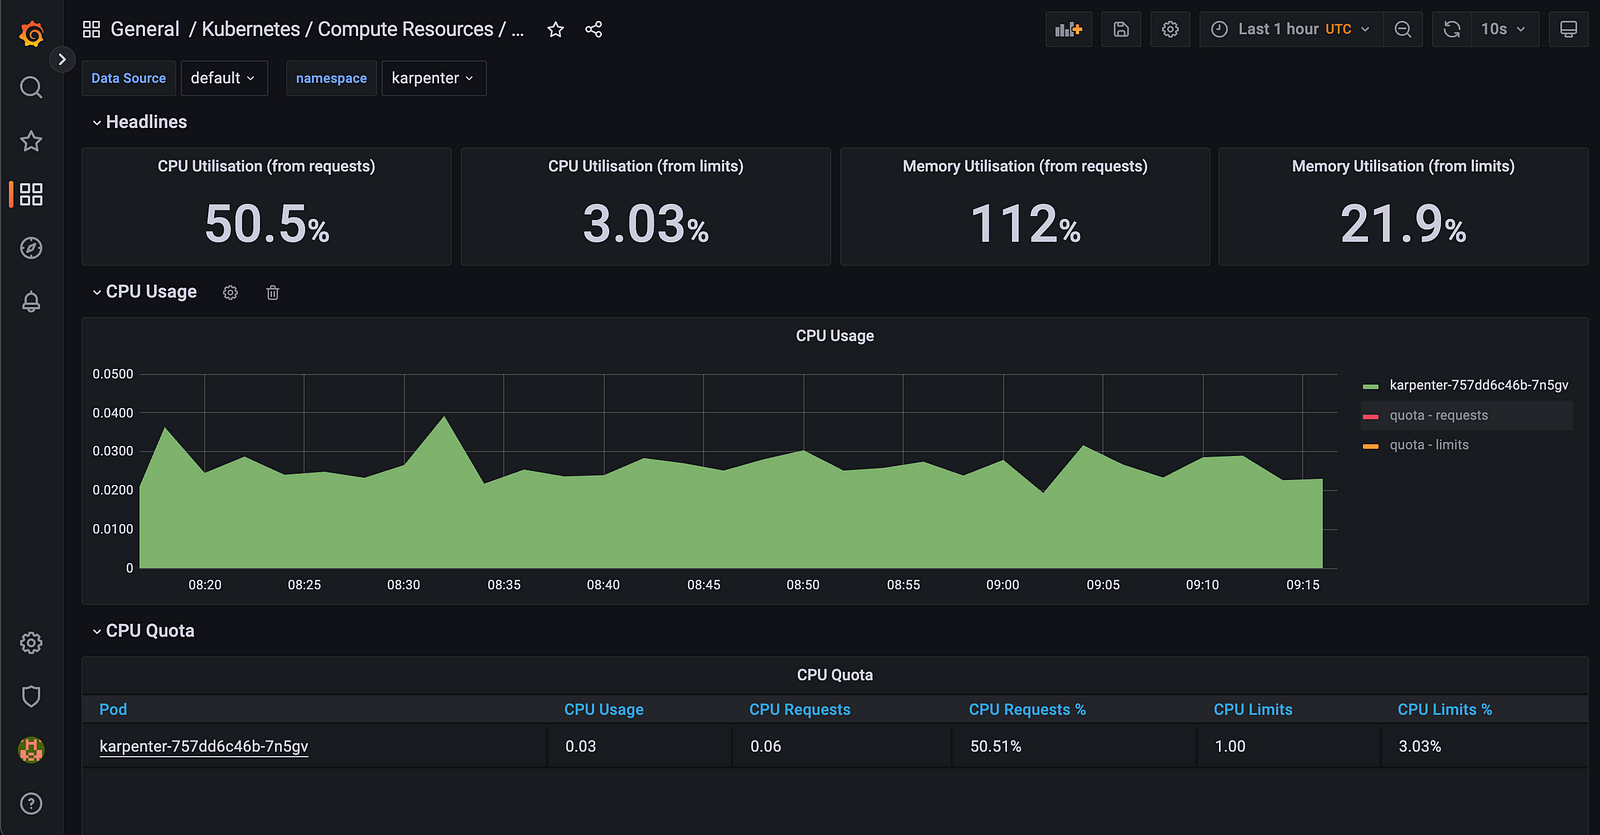
Task: Open the user profile avatar
Action: point(31,750)
